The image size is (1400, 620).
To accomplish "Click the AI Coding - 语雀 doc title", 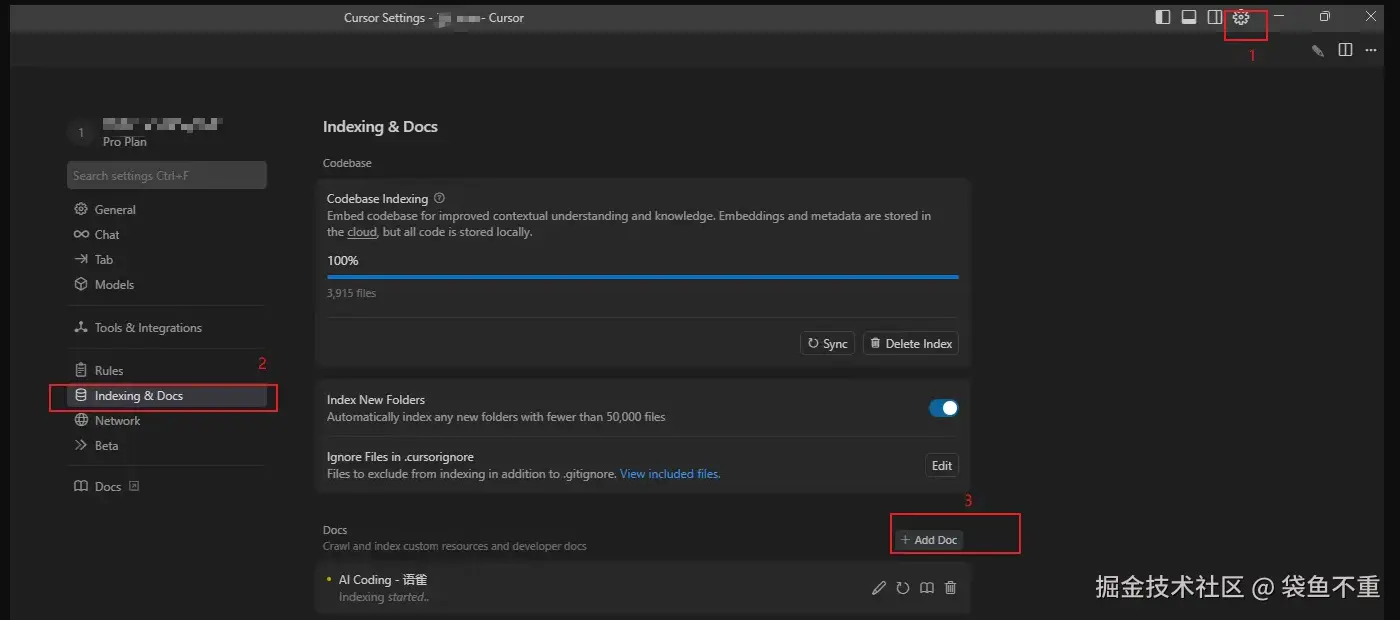I will point(383,580).
